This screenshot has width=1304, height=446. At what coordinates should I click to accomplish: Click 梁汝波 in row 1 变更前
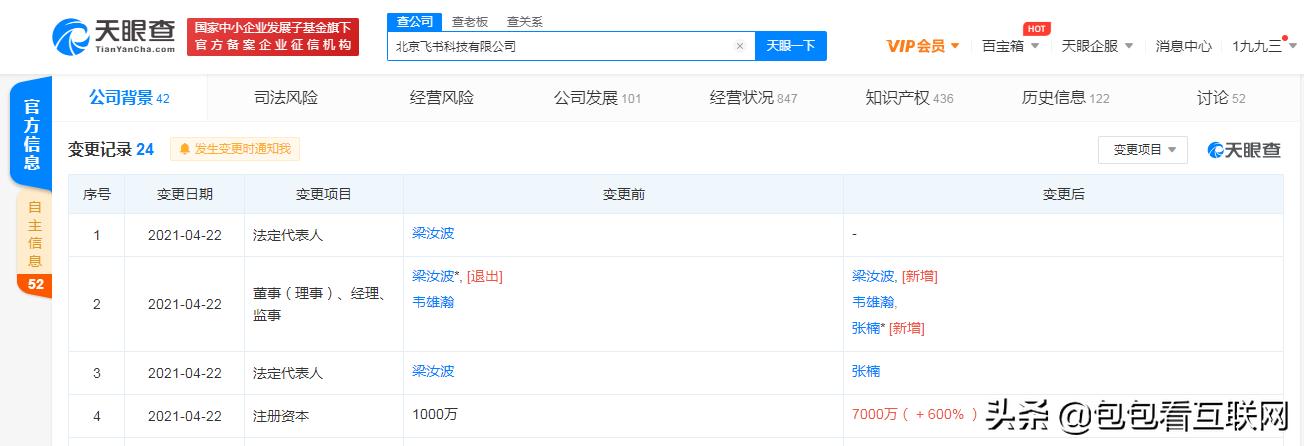433,233
